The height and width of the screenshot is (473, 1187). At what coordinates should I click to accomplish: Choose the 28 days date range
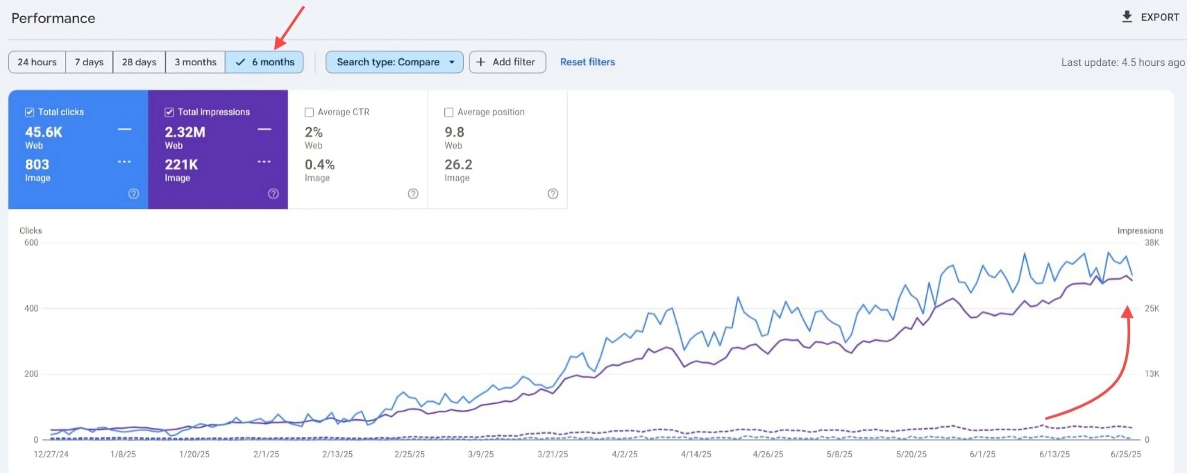139,62
